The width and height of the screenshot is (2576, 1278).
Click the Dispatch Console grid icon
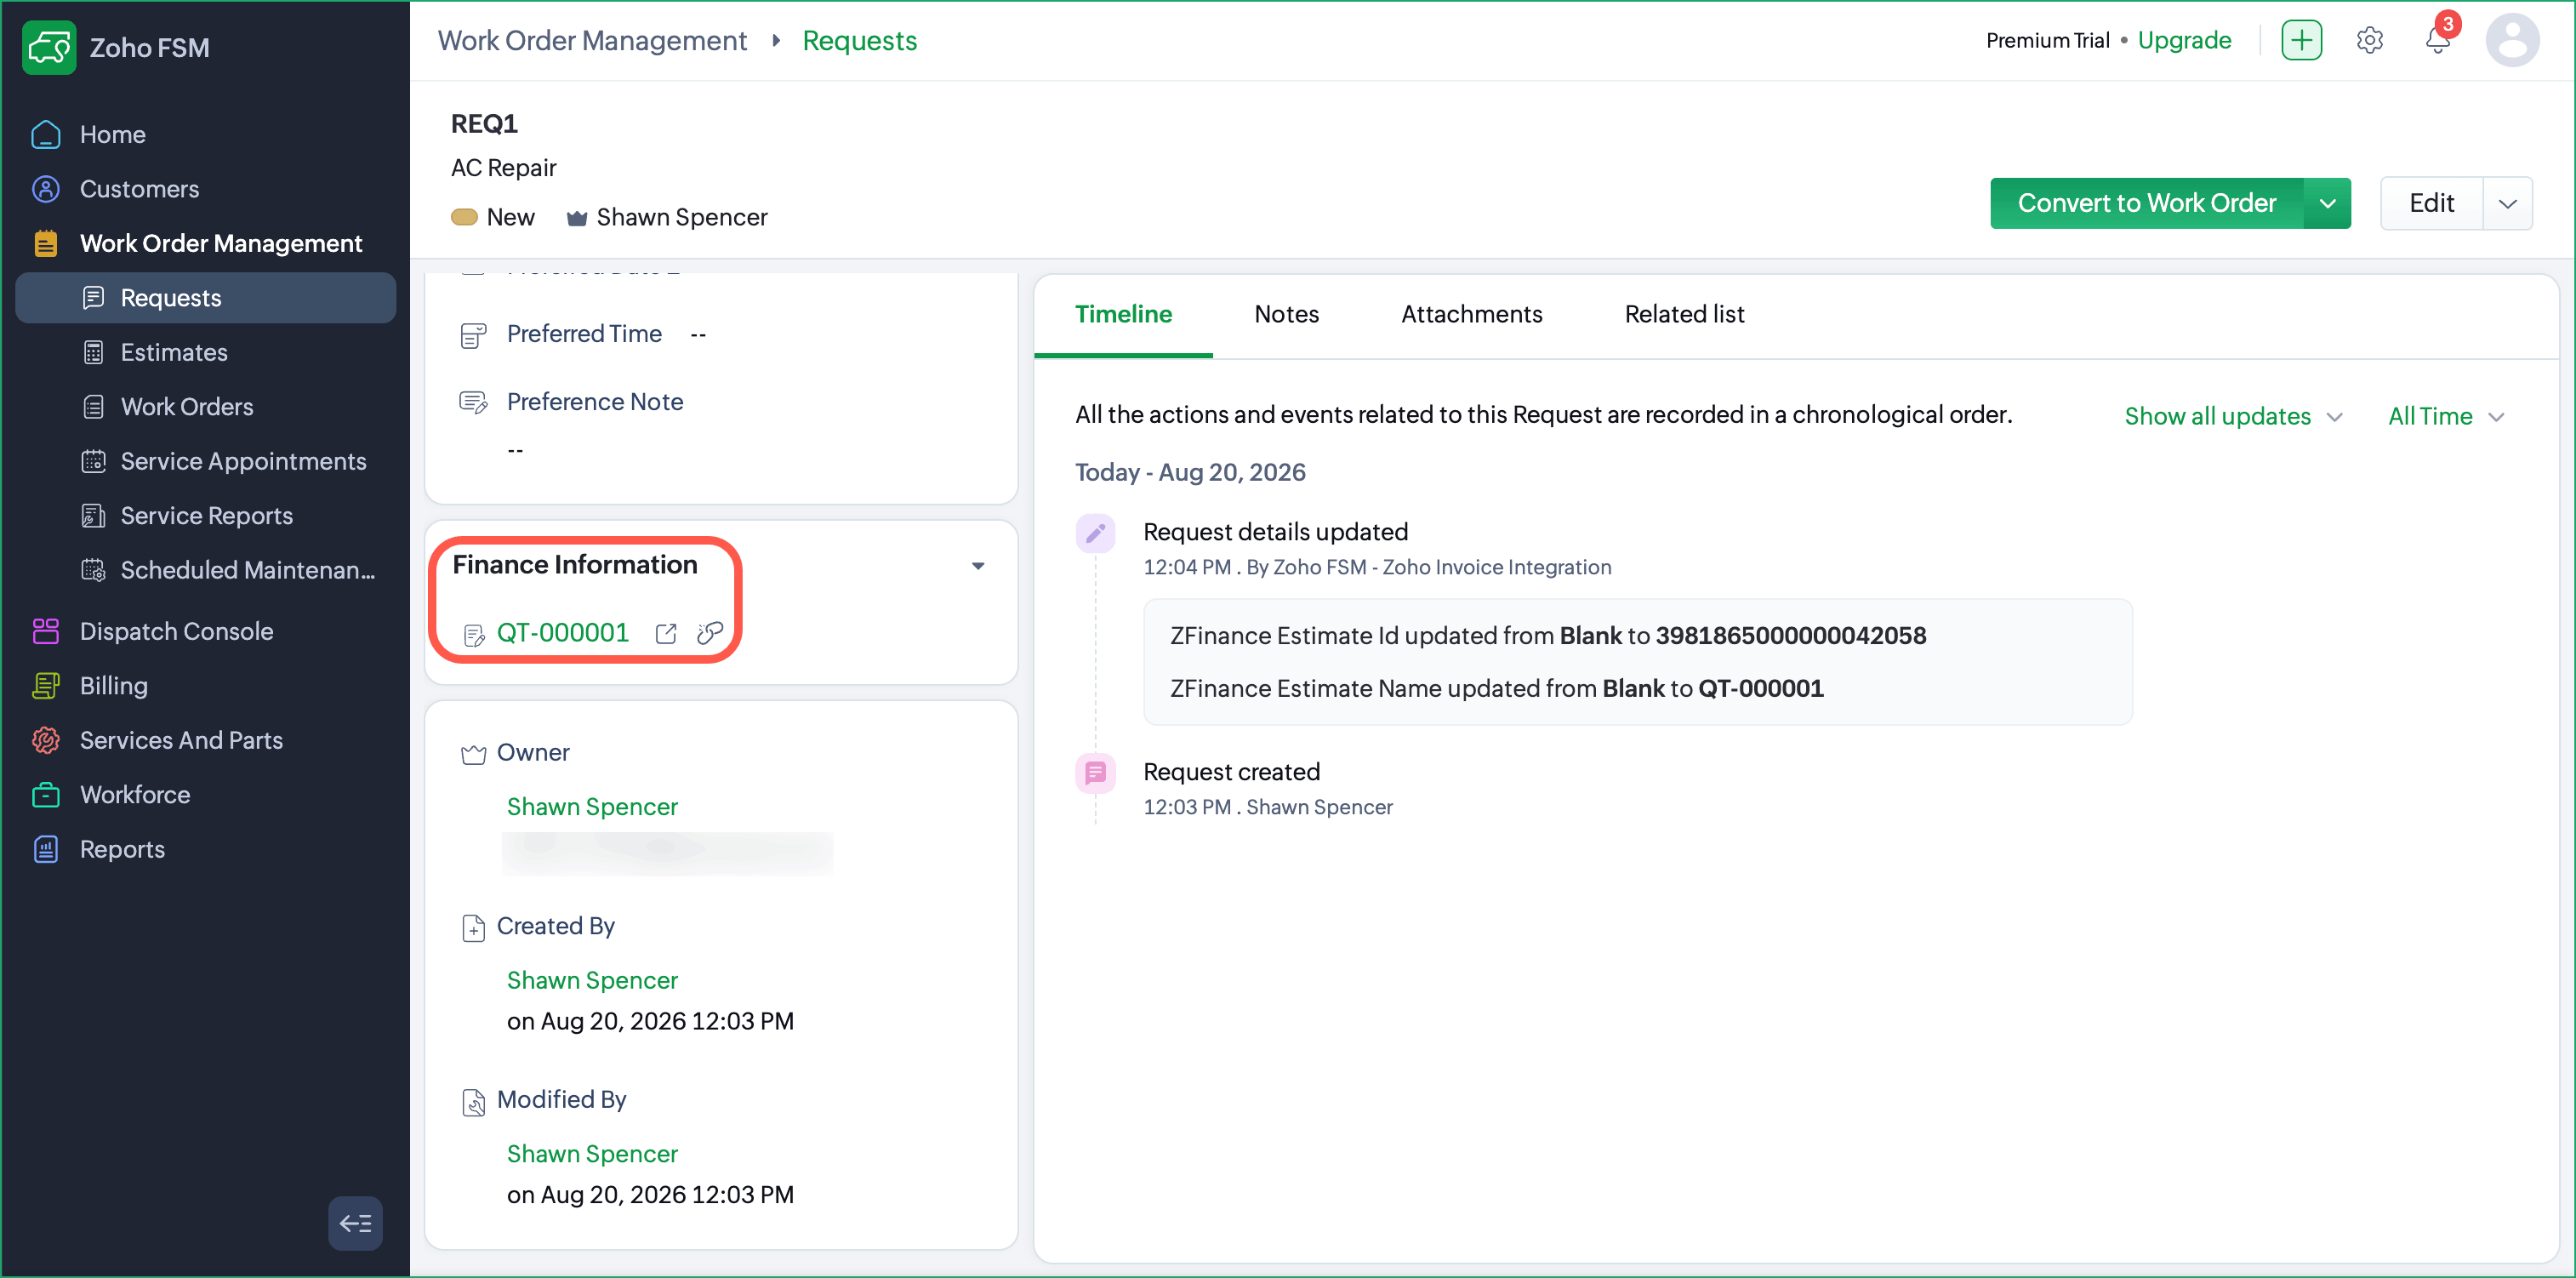point(46,631)
